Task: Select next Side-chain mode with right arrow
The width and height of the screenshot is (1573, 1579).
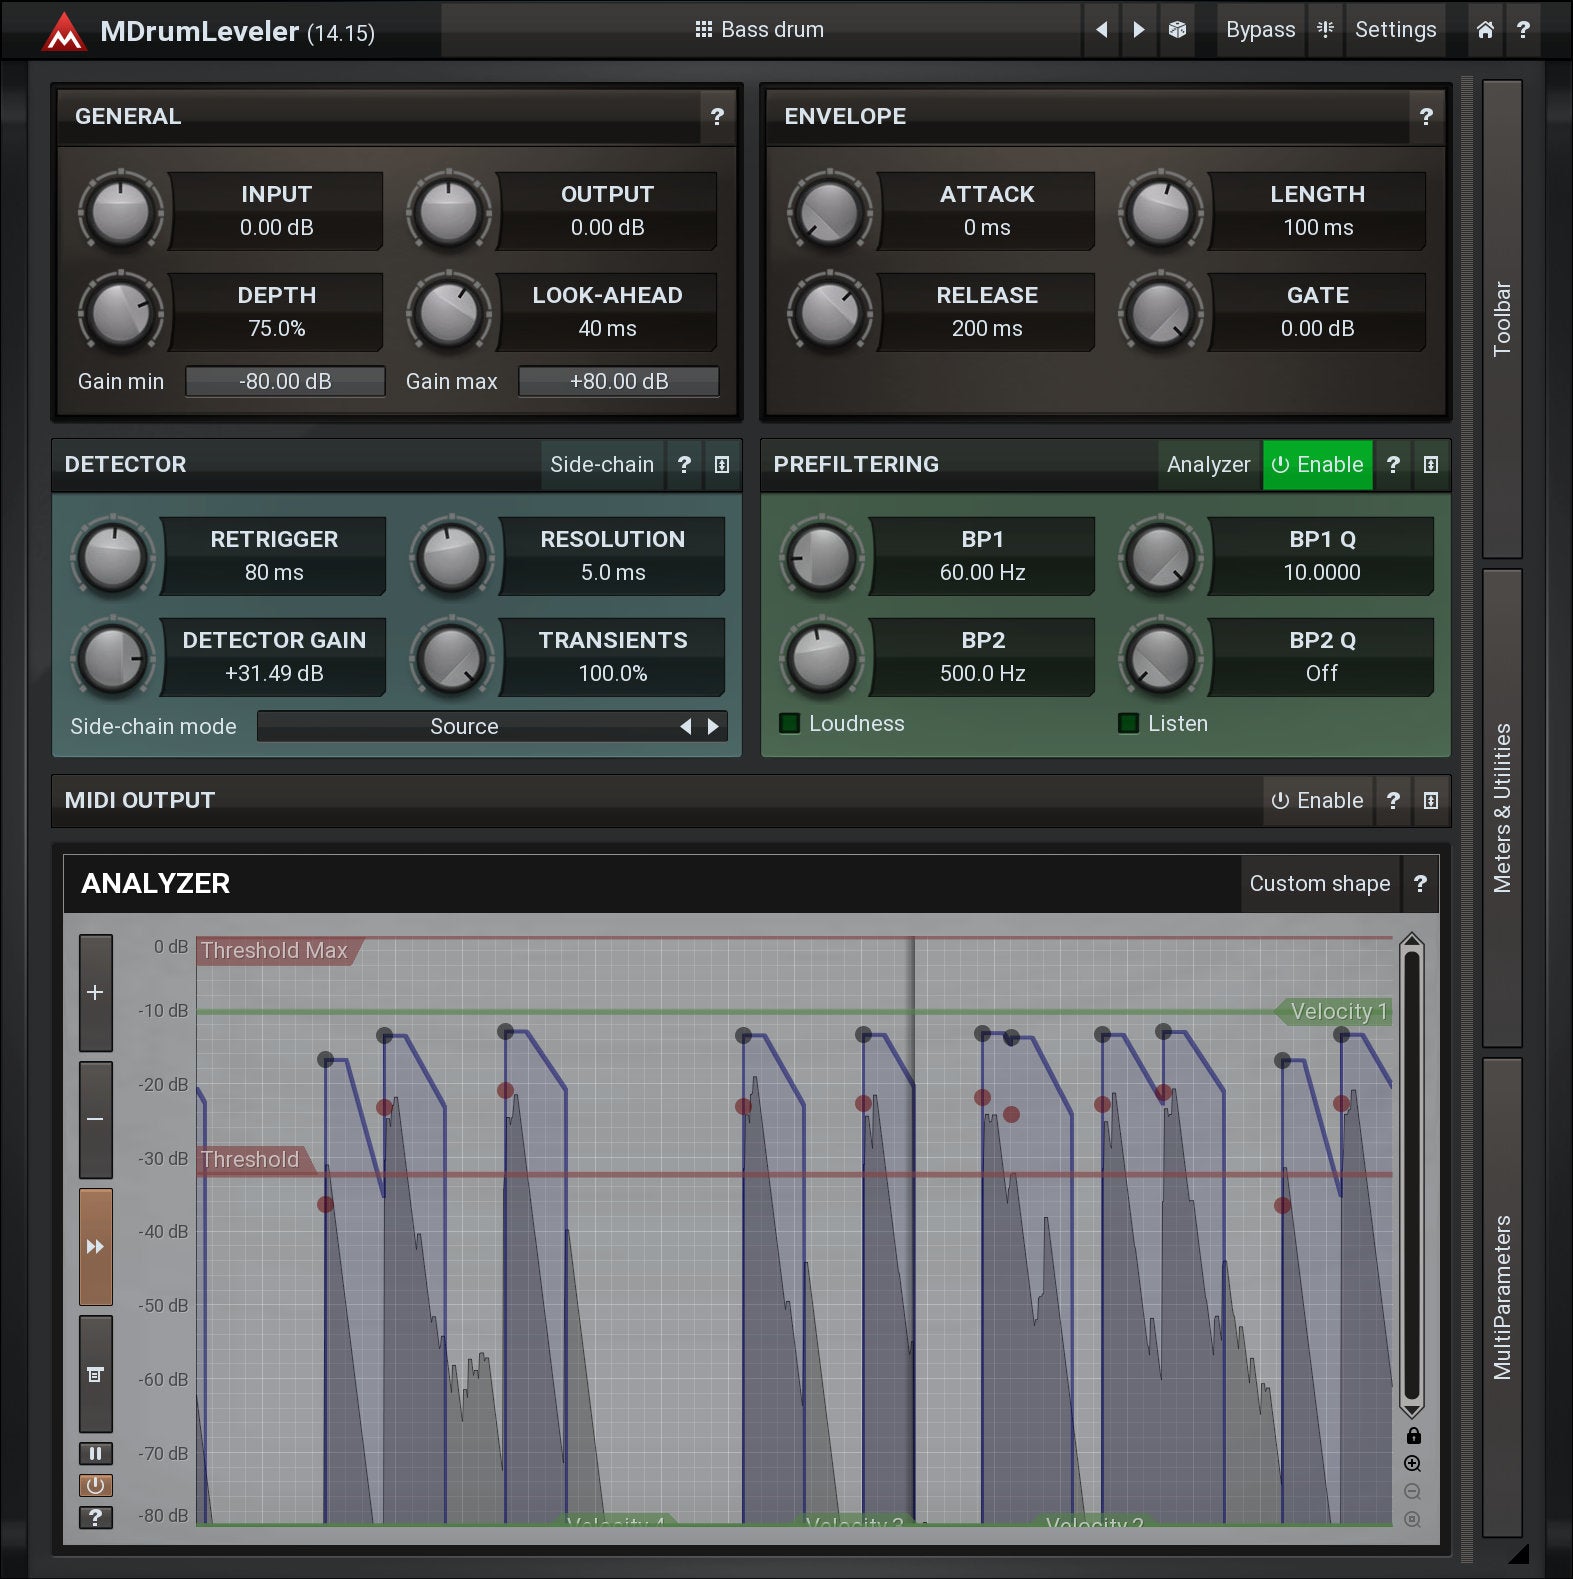Action: pyautogui.click(x=713, y=727)
